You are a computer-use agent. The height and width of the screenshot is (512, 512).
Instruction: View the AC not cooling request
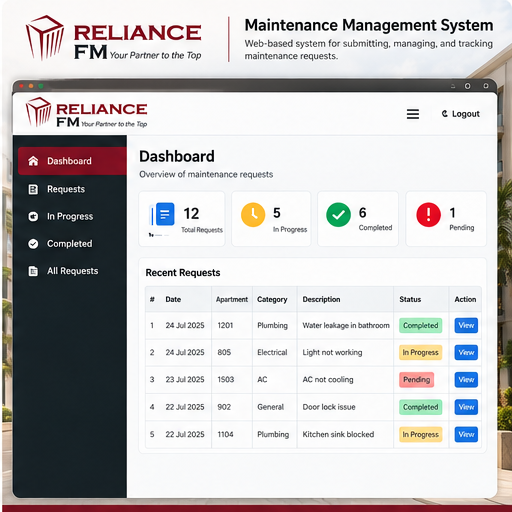pos(466,380)
